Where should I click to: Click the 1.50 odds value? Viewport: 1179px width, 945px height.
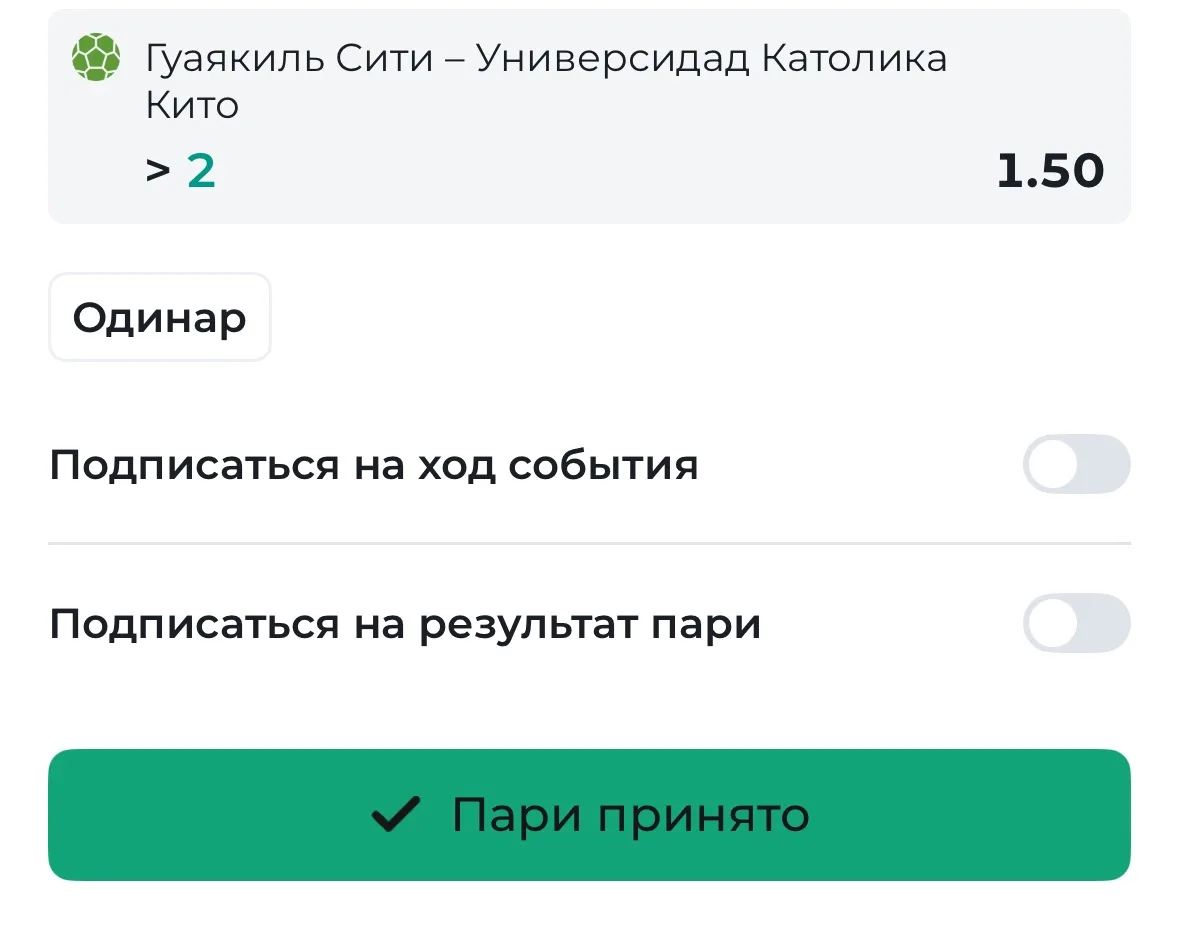pyautogui.click(x=1050, y=171)
